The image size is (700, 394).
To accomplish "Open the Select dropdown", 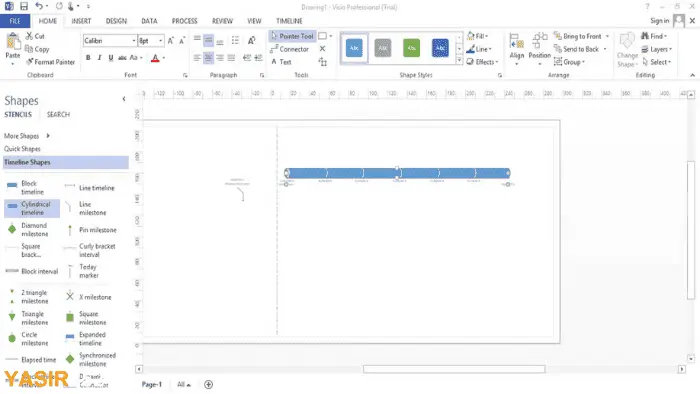I will coord(657,62).
